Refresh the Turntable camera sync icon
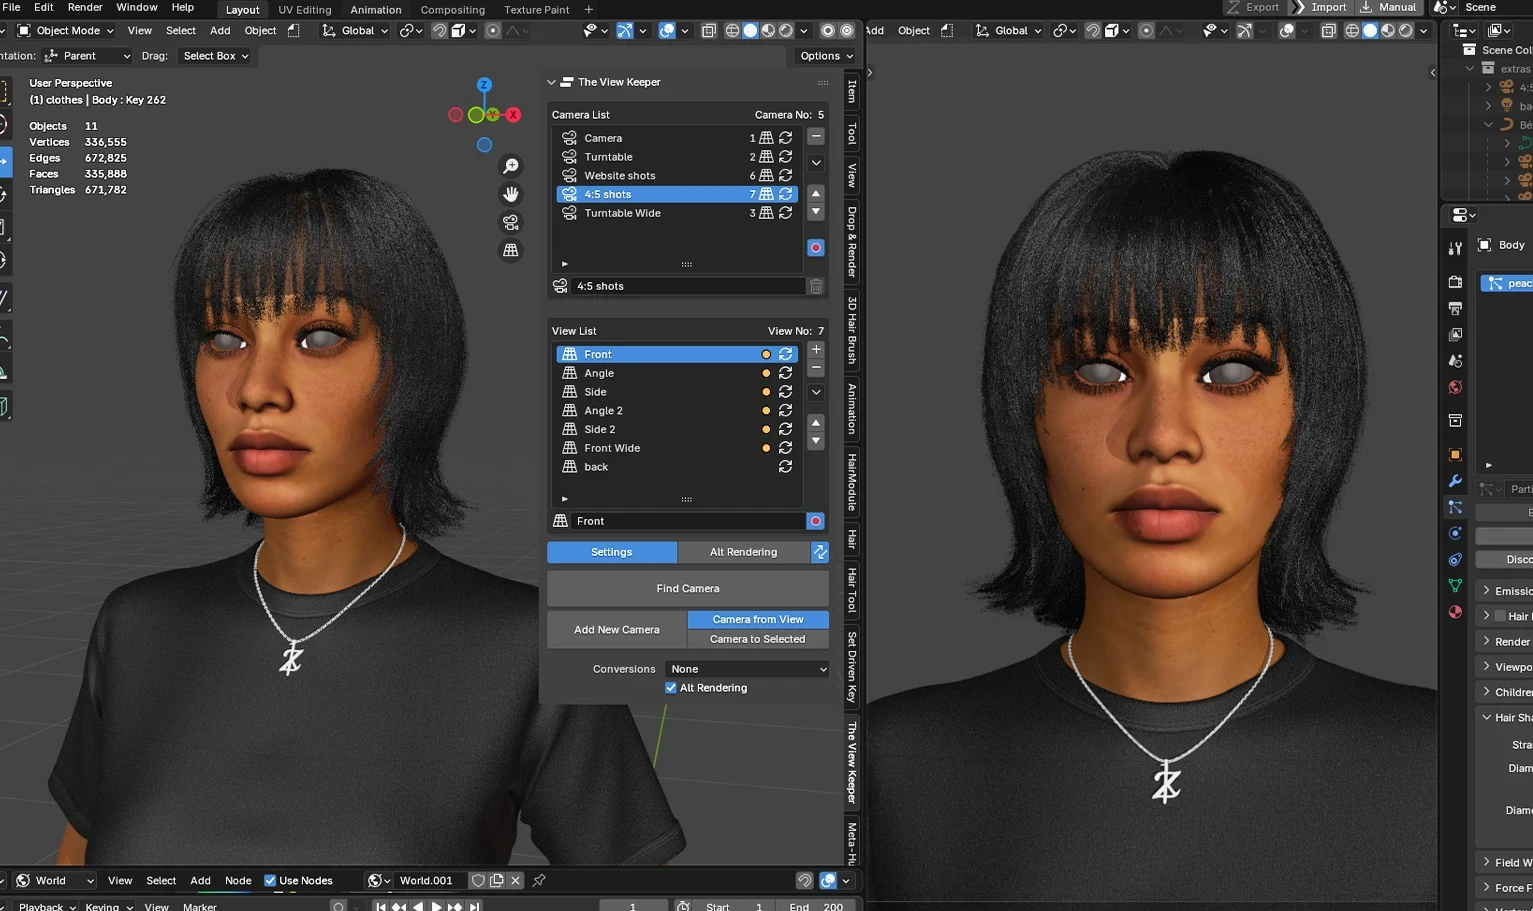1533x911 pixels. click(786, 157)
